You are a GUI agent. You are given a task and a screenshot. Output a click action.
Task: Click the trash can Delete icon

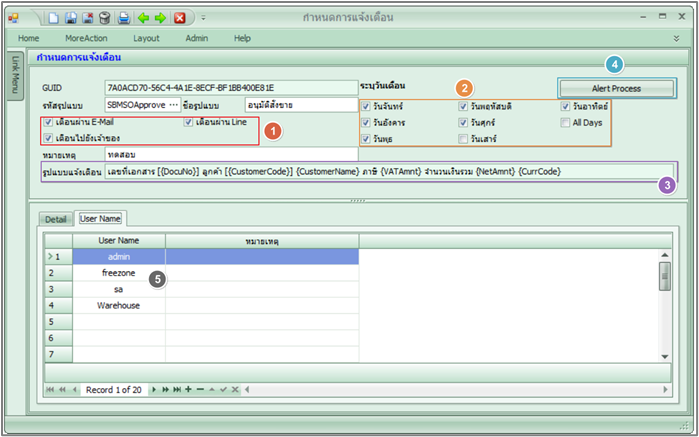pos(103,18)
